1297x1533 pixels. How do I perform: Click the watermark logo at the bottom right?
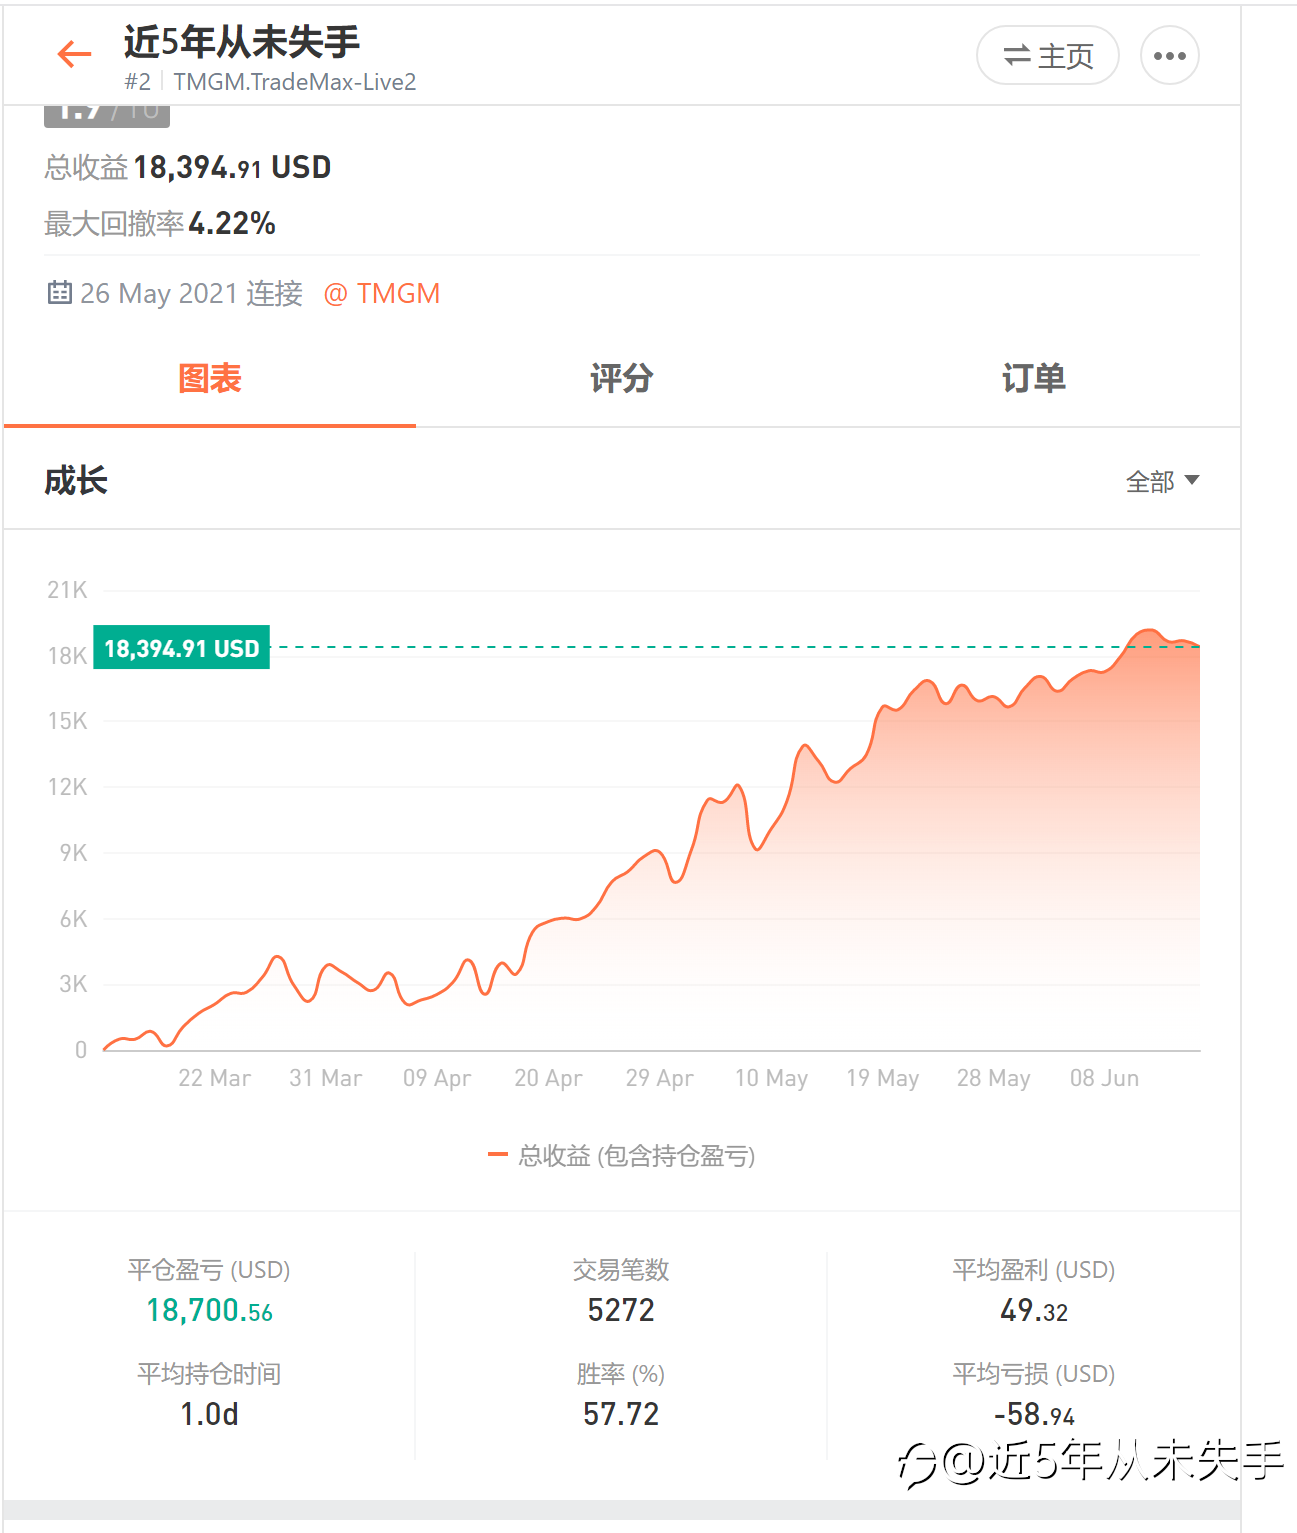(x=916, y=1464)
